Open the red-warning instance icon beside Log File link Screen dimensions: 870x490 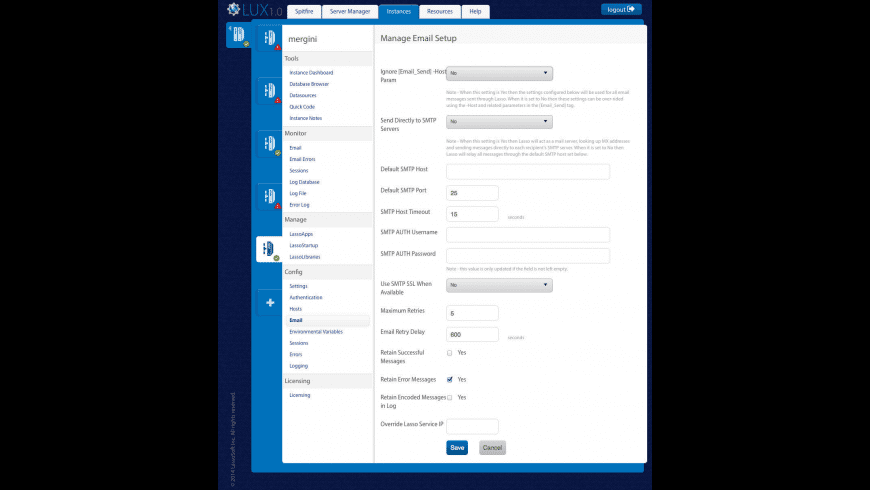pyautogui.click(x=269, y=196)
